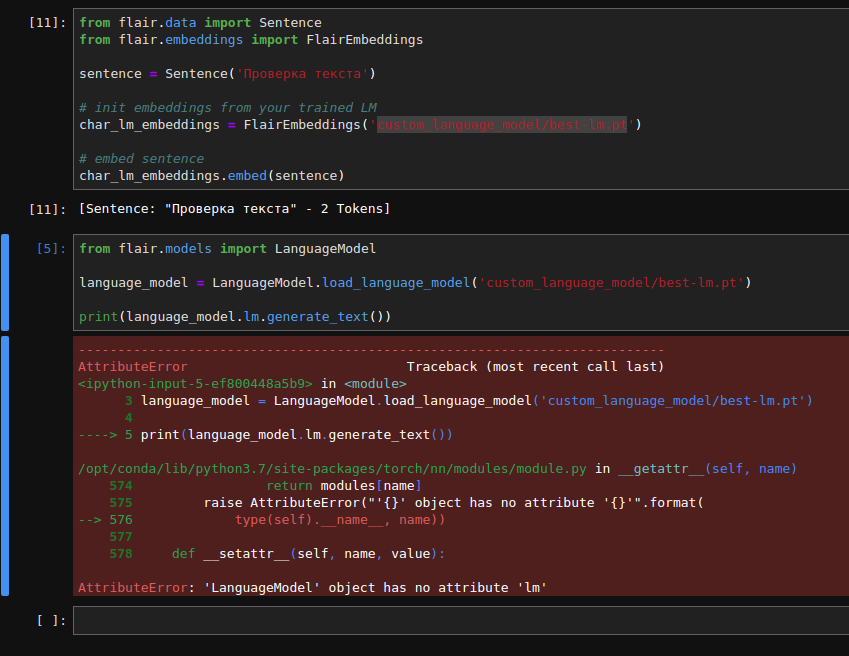
Task: Click the dashed red separator in the traceback
Action: click(x=370, y=349)
